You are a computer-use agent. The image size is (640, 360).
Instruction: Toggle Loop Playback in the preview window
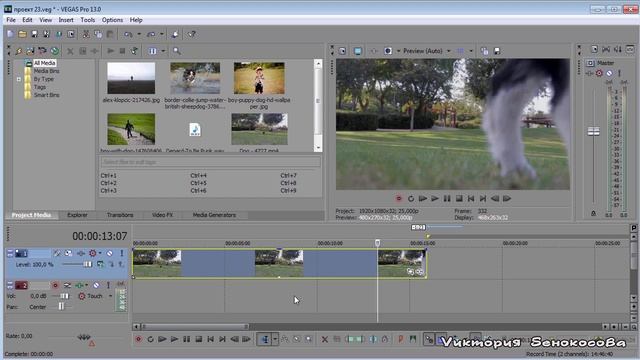[x=411, y=199]
